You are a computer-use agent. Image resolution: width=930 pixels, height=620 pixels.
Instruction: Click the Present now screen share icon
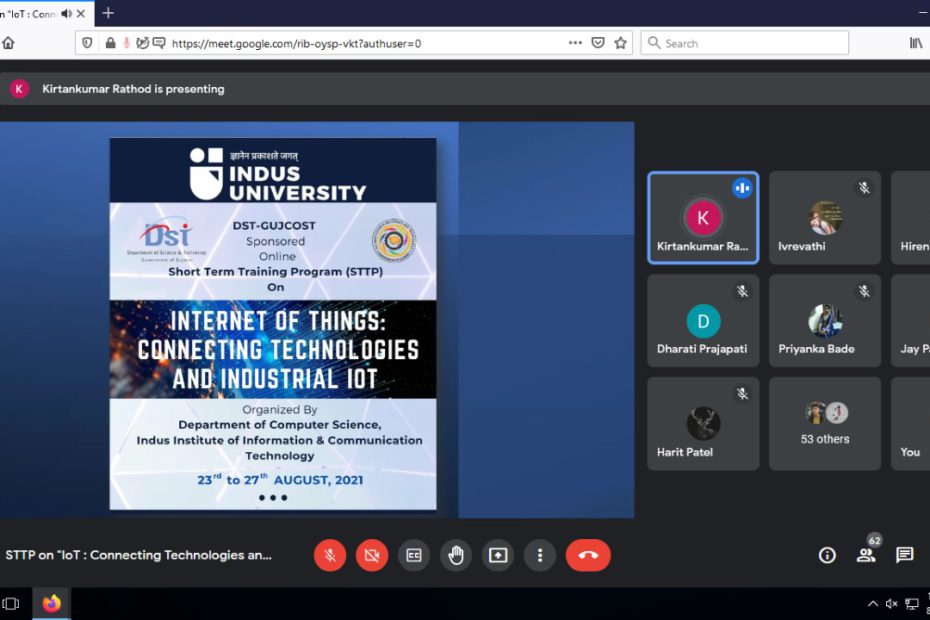point(498,555)
